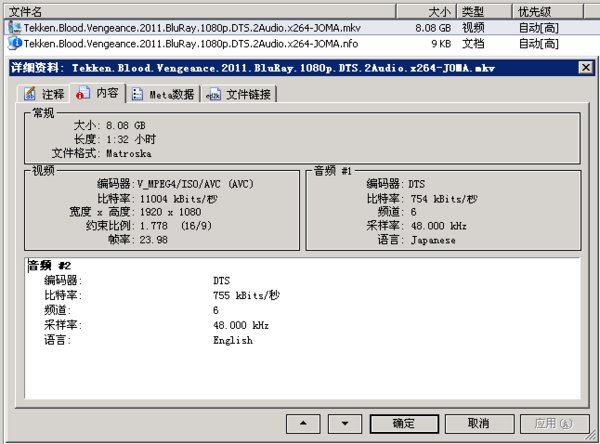Click the disabled 应用 button

554,424
